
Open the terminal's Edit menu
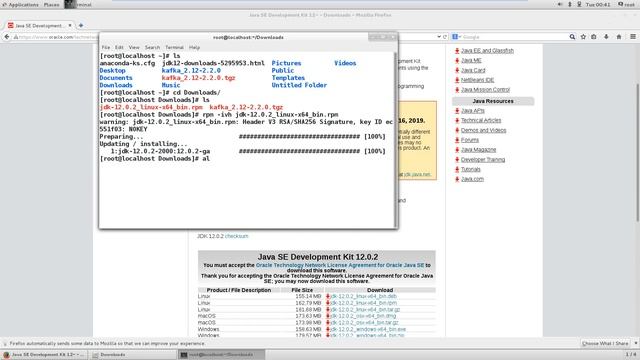pyautogui.click(x=119, y=47)
